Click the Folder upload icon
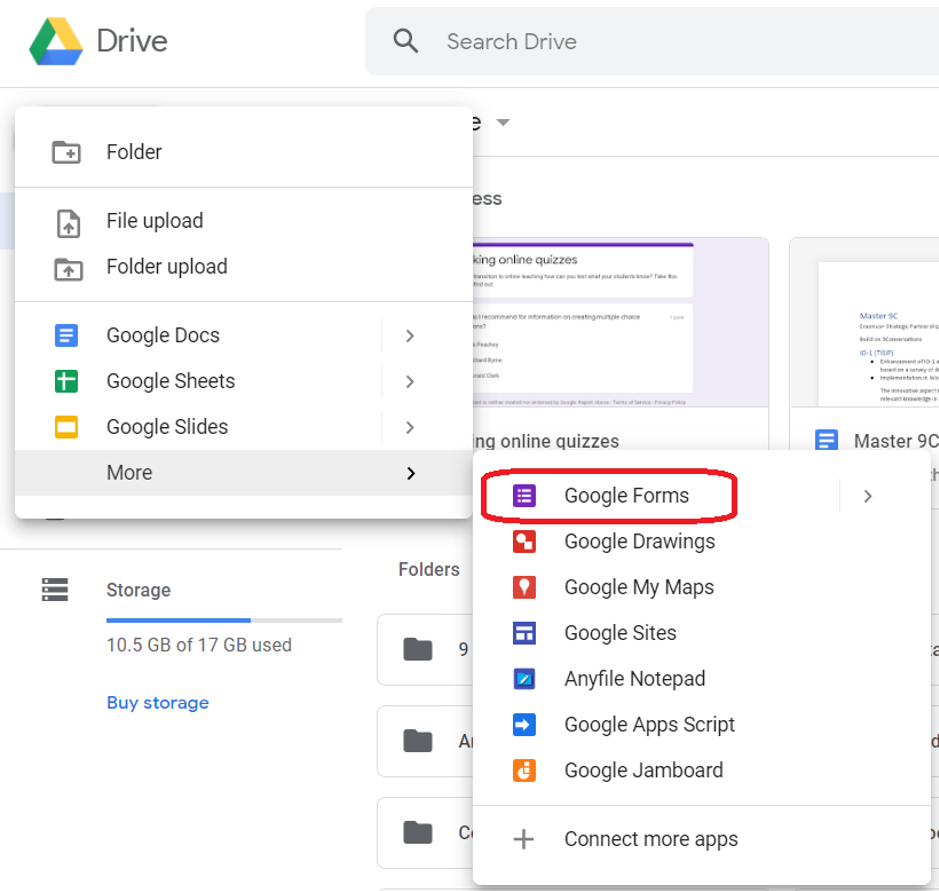The image size is (939, 891). pos(68,269)
